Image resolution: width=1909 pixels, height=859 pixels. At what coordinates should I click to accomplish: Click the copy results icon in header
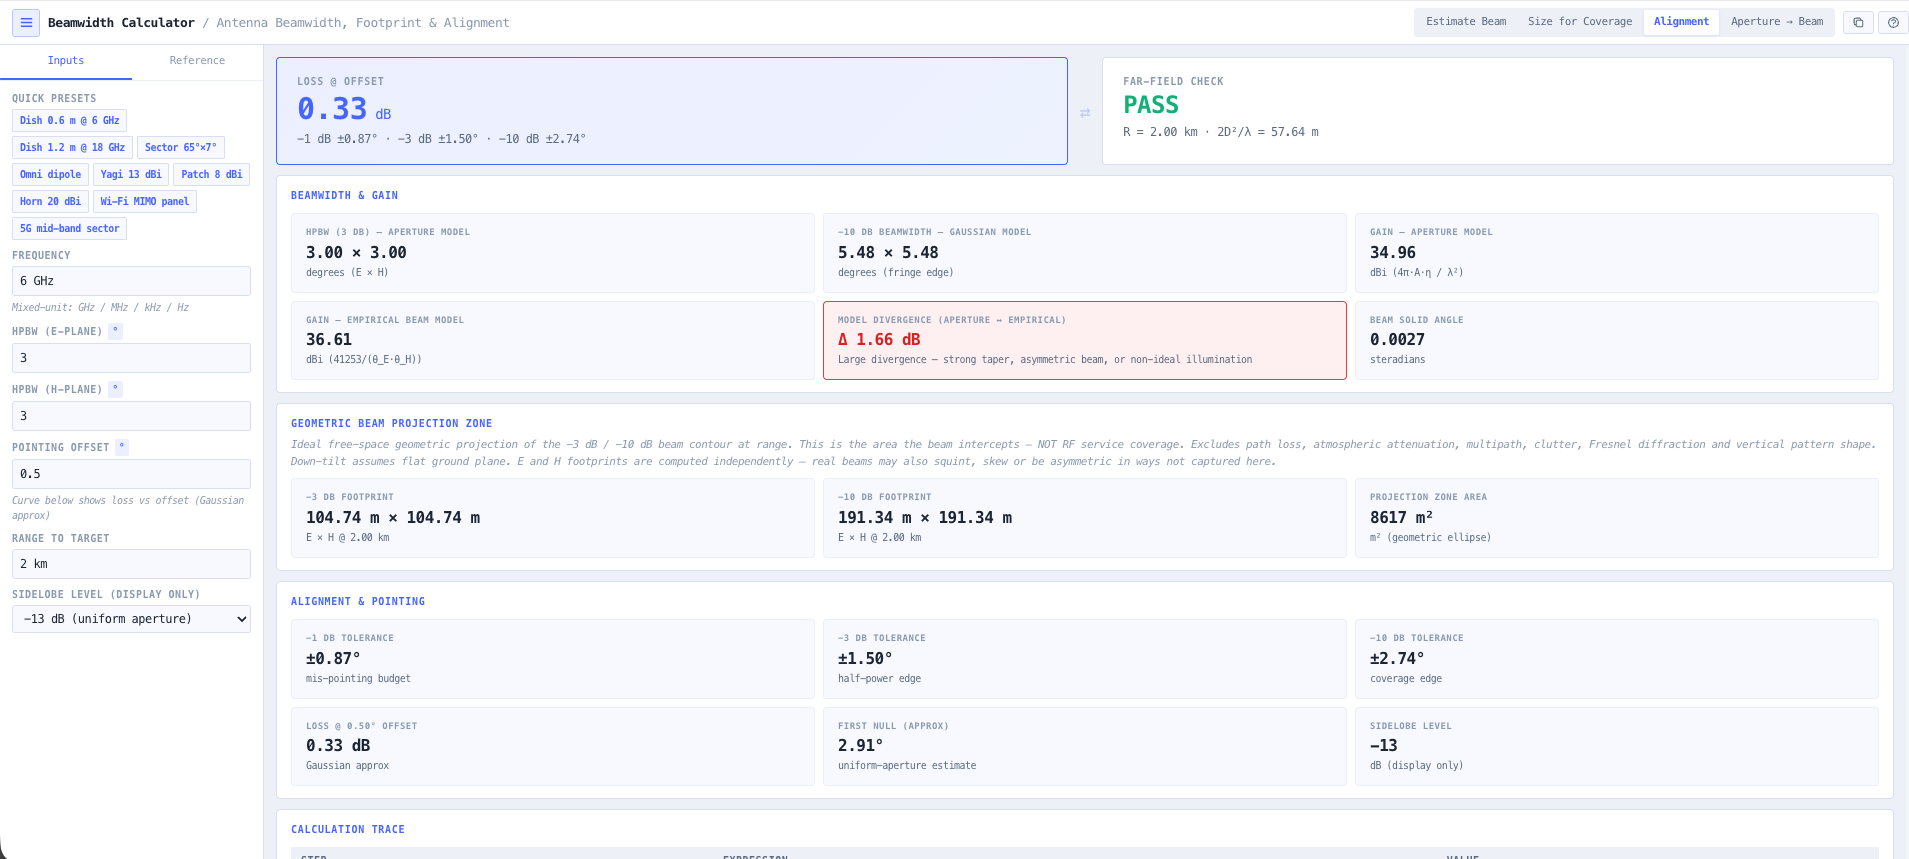click(x=1858, y=22)
